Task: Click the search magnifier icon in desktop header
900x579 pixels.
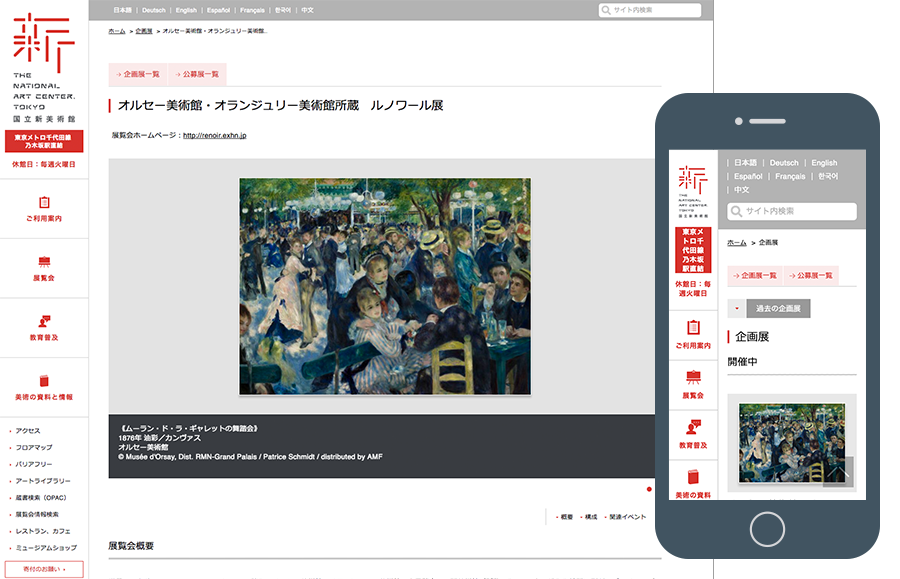Action: click(x=606, y=10)
